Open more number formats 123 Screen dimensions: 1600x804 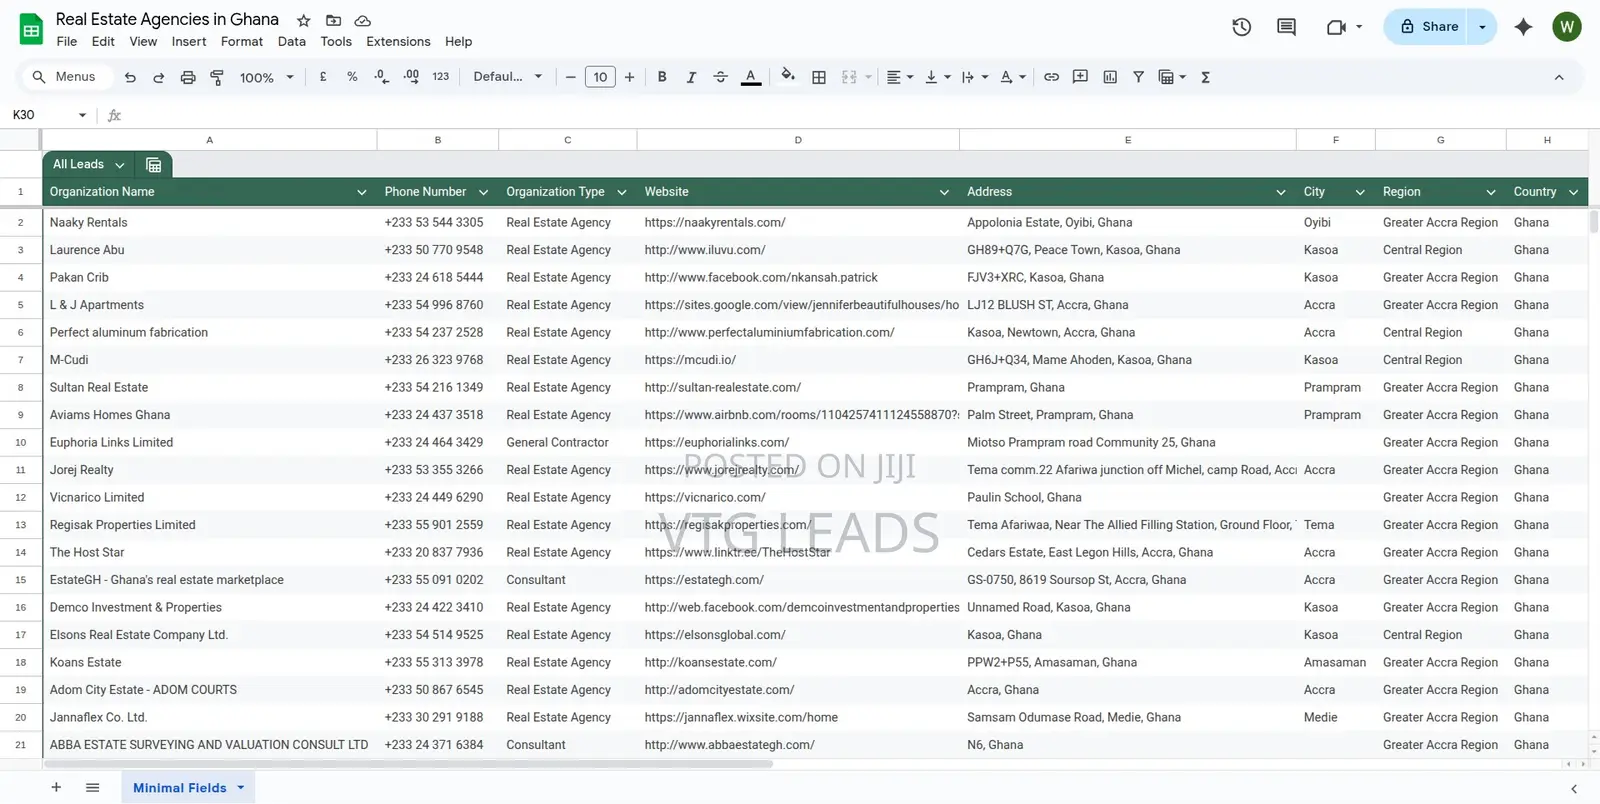coord(441,77)
